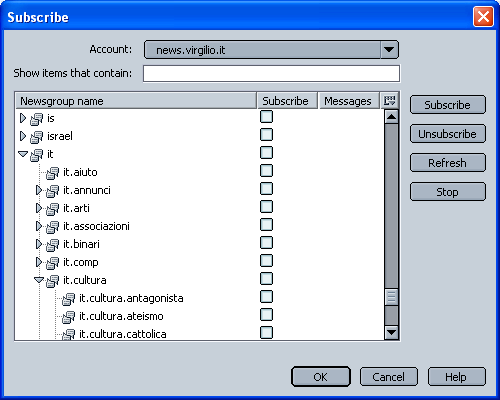Viewport: 500px width, 400px height.
Task: Click the it.cultura.antagonista newsgroup icon
Action: click(x=68, y=298)
